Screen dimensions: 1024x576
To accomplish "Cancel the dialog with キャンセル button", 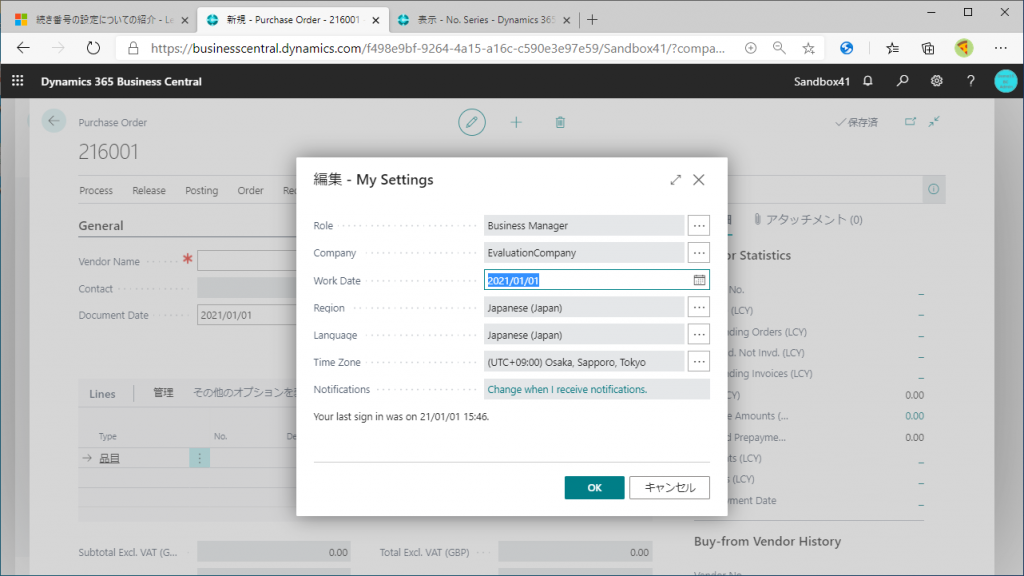I will [669, 488].
